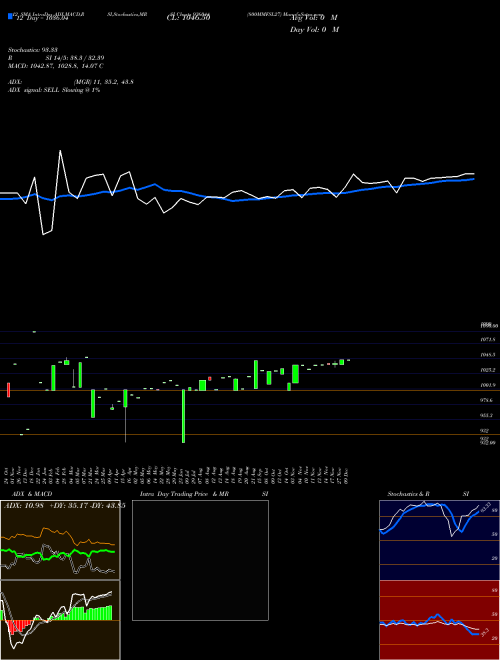The height and width of the screenshot is (660, 500).
Task: Click the '978.6' price axis label
Action: click(x=486, y=400)
